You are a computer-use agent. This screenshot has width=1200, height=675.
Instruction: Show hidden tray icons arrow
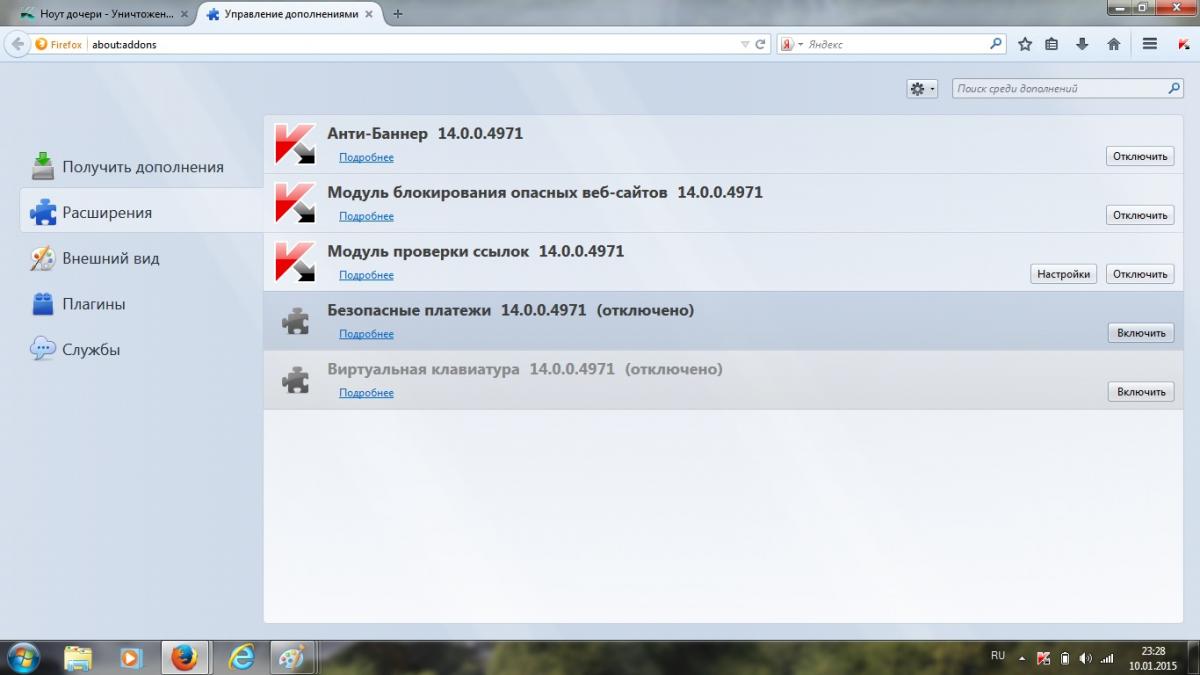coord(1022,659)
